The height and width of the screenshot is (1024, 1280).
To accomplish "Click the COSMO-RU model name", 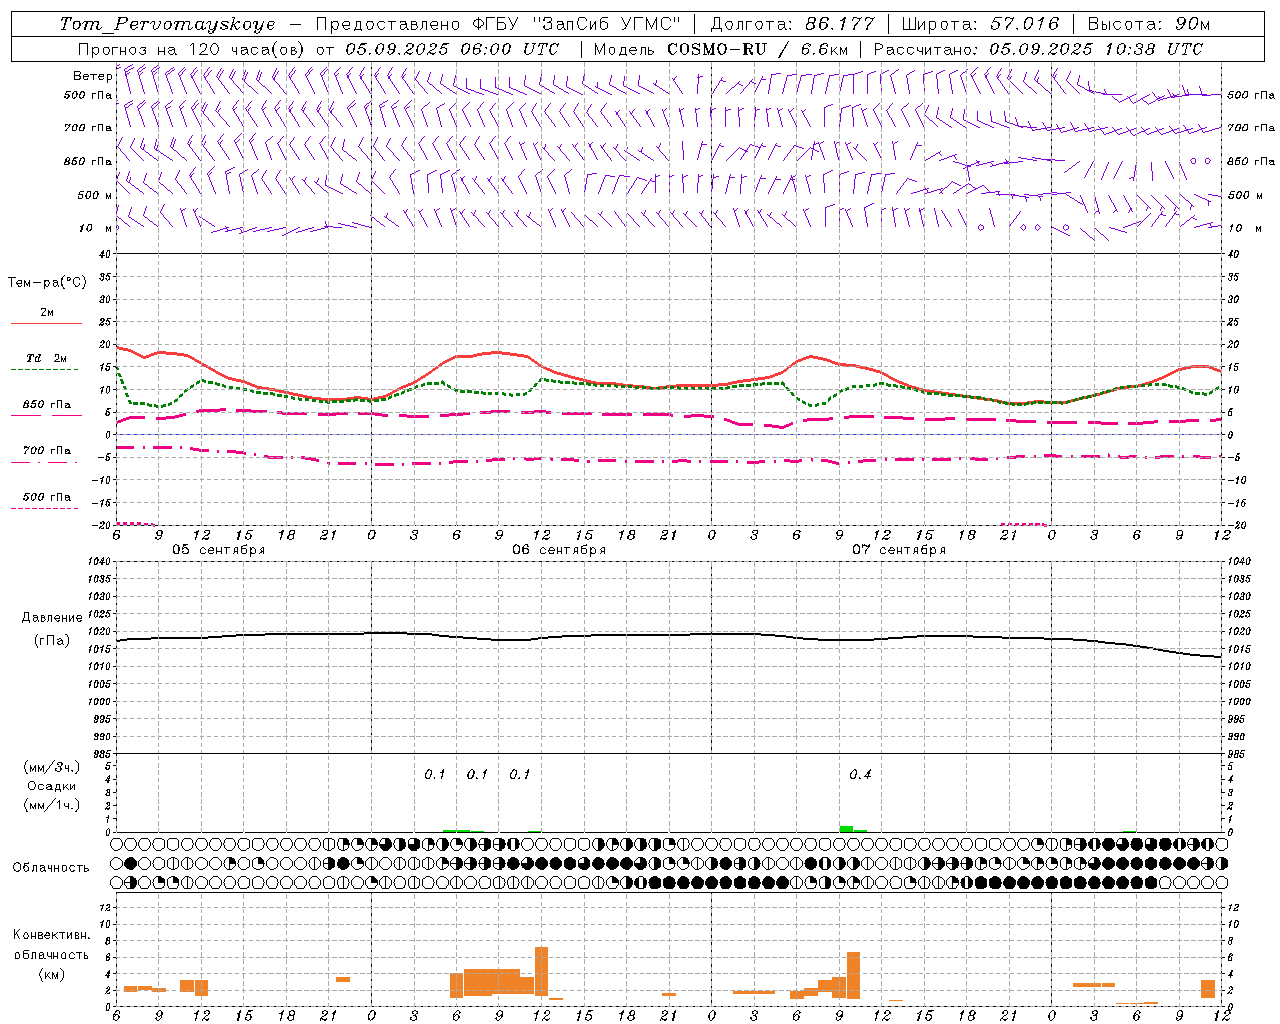I will [717, 49].
